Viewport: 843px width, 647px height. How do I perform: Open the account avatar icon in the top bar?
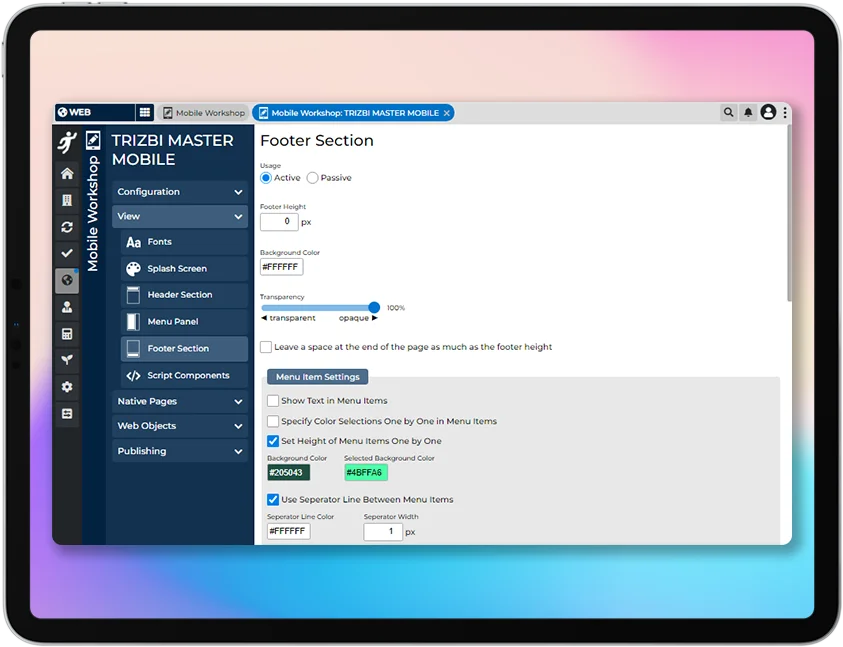coord(768,113)
